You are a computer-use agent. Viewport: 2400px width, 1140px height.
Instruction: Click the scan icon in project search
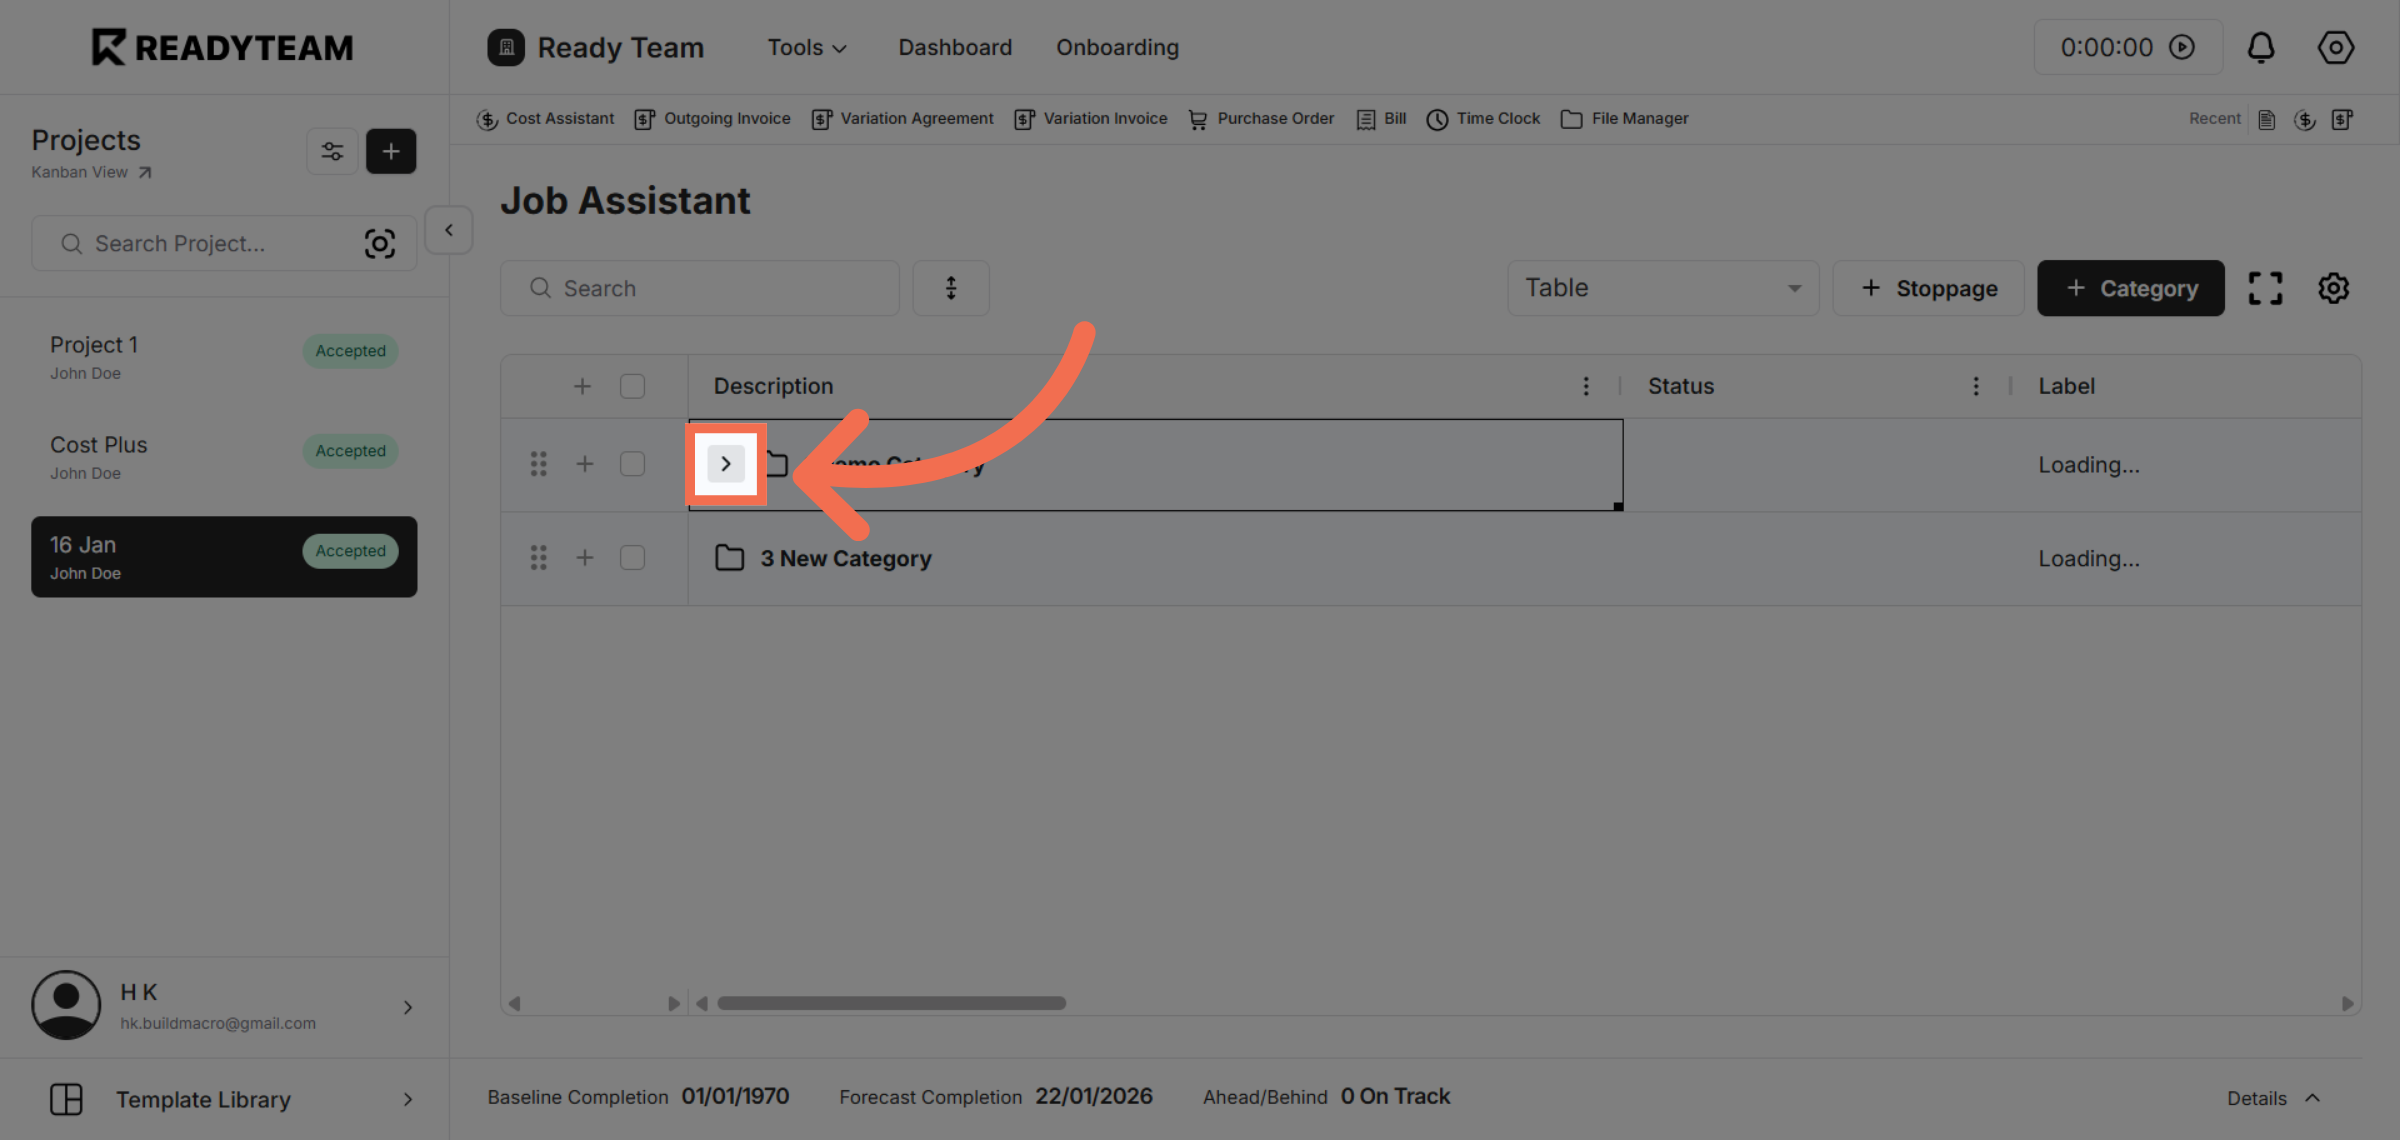click(379, 244)
